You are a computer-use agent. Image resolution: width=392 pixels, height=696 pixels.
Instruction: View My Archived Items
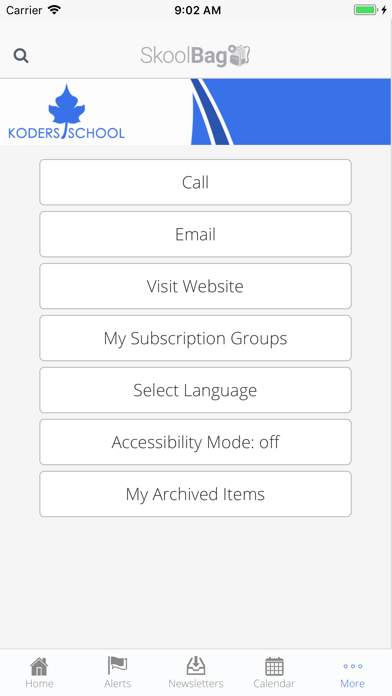(x=195, y=494)
